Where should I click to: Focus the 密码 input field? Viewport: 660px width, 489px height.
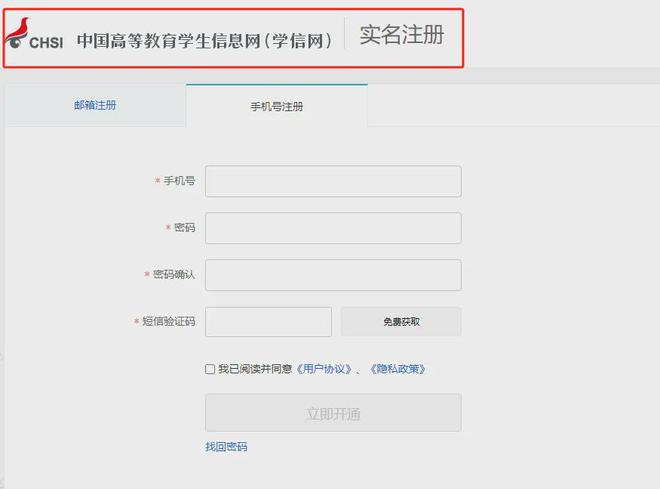(333, 228)
